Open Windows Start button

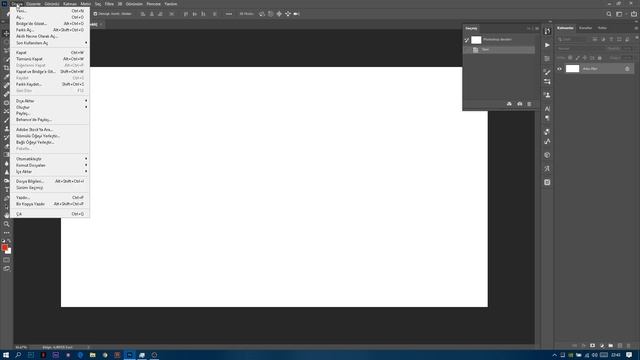point(6,355)
